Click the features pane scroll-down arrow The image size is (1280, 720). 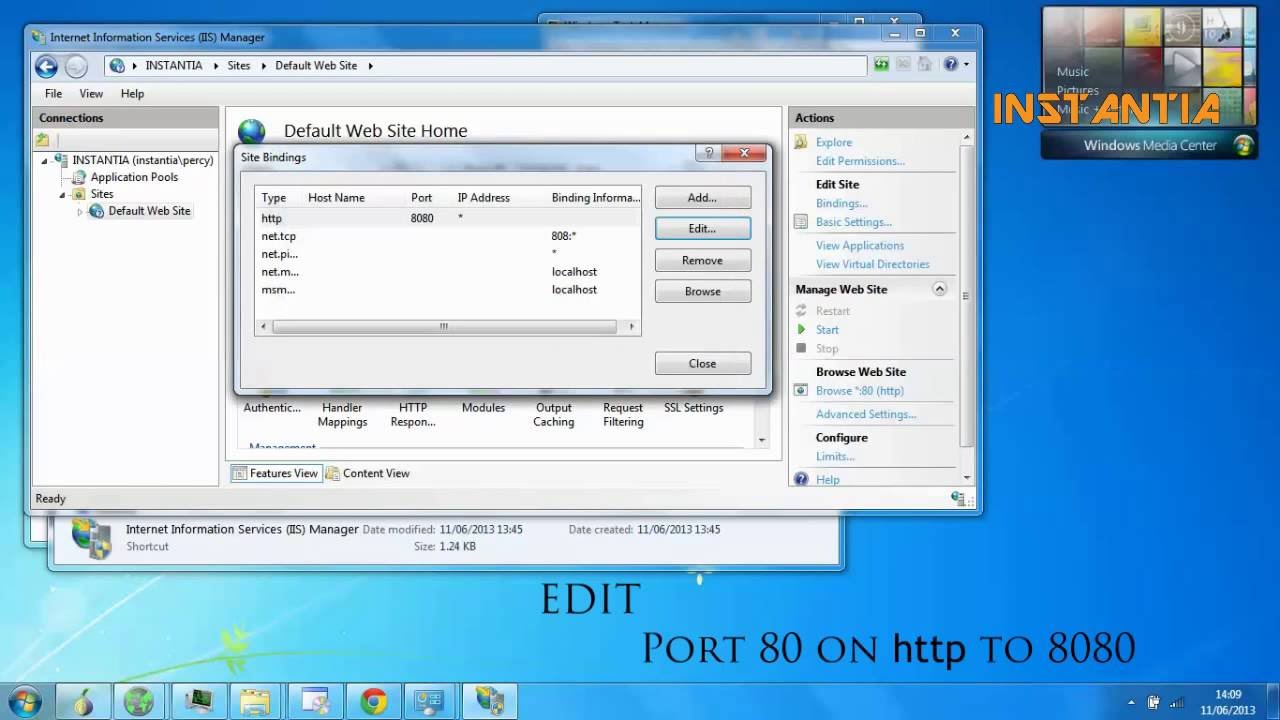click(x=762, y=440)
